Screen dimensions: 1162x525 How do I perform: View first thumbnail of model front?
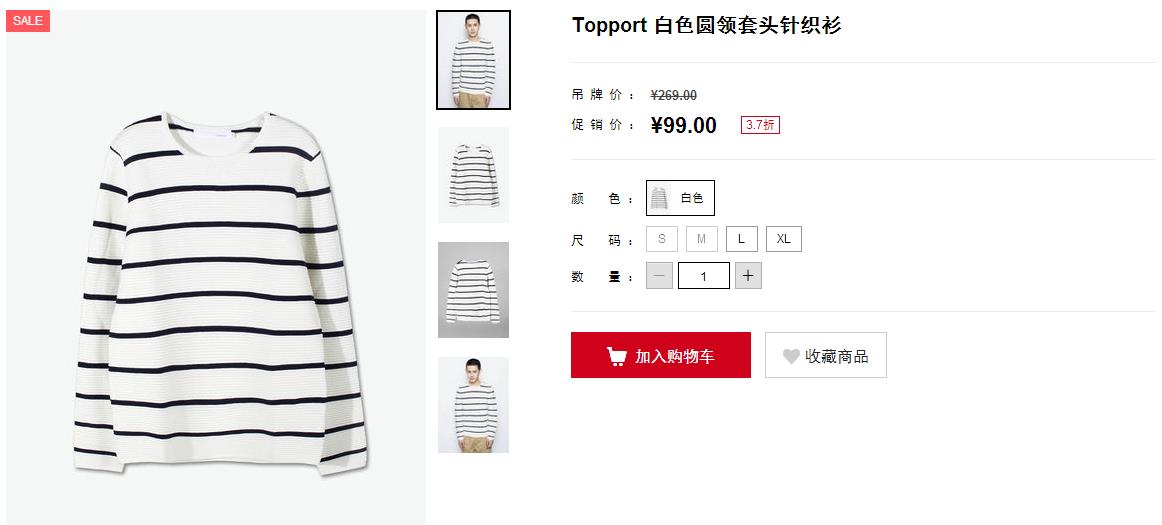point(474,60)
